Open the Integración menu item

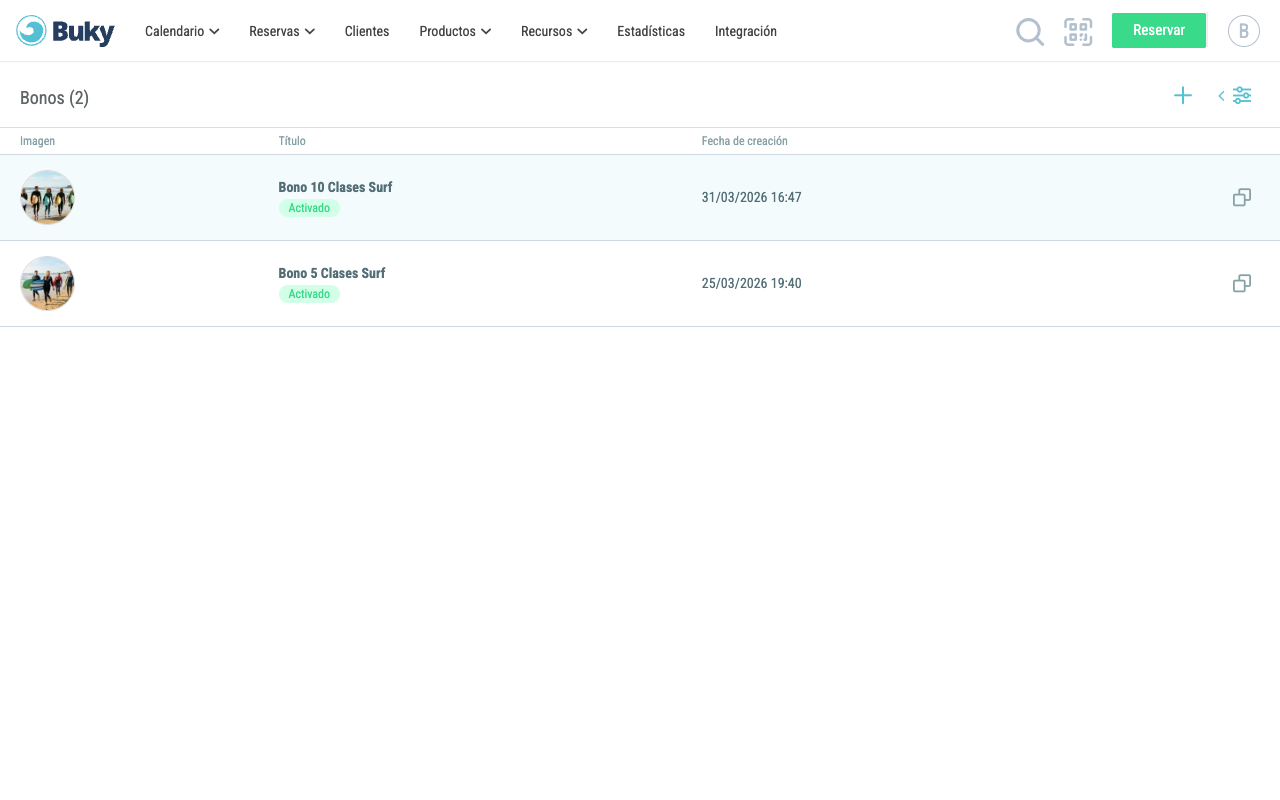746,31
